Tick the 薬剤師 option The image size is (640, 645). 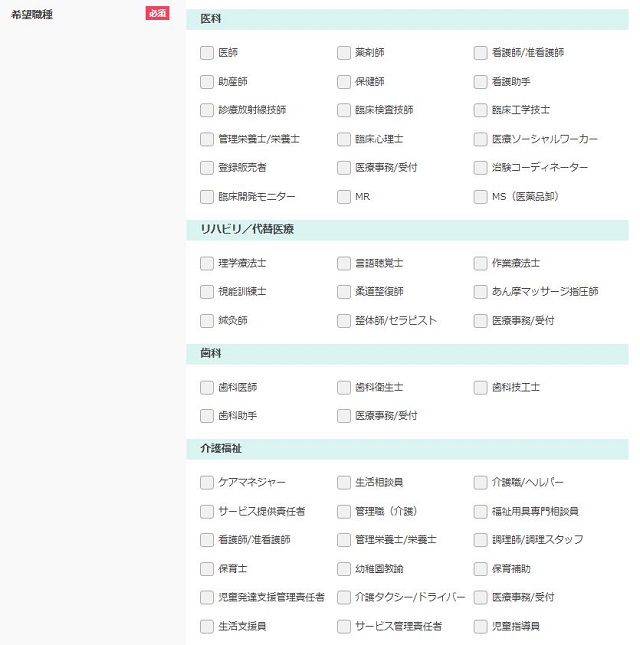point(343,53)
